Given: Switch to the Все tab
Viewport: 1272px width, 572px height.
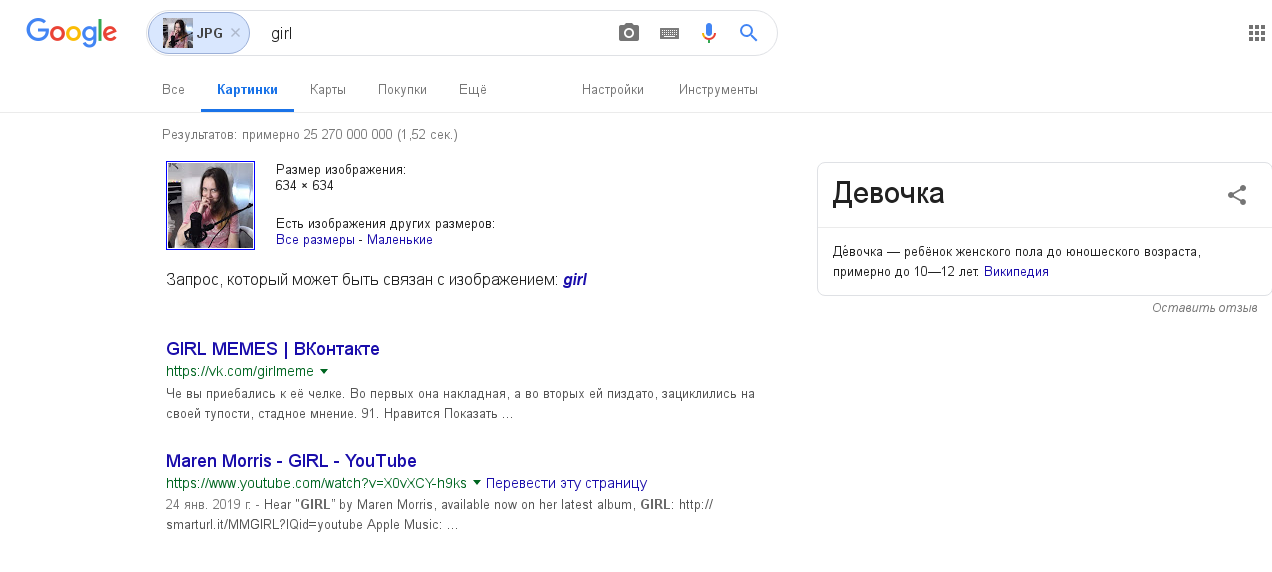Looking at the screenshot, I should tap(173, 89).
